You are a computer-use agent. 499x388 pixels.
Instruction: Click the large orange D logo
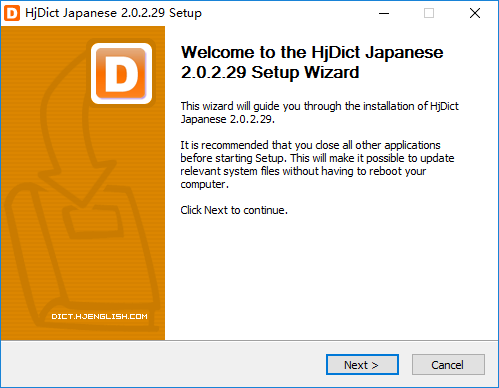pyautogui.click(x=121, y=73)
